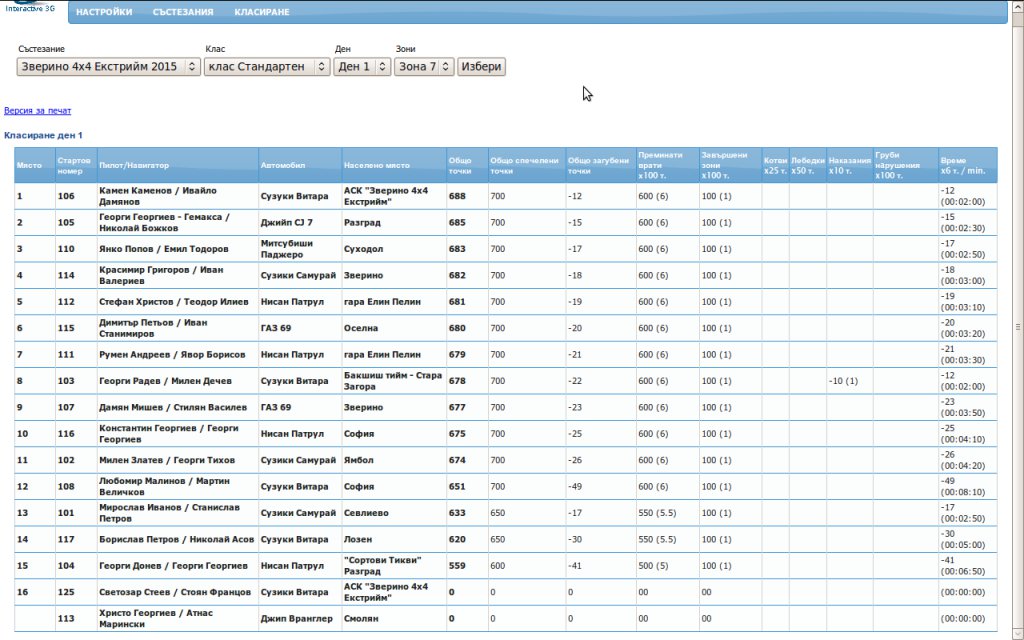Click the page's vertical scrollbar
This screenshot has height=640, width=1024.
click(x=1017, y=326)
